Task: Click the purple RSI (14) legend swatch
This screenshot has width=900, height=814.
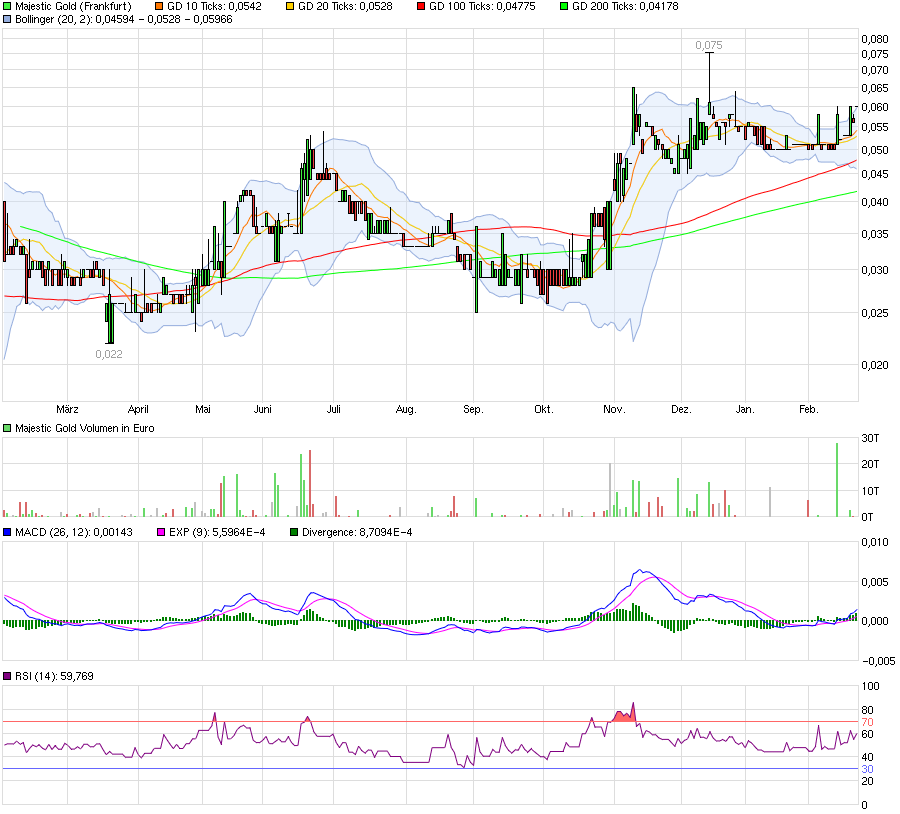Action: pos(7,676)
